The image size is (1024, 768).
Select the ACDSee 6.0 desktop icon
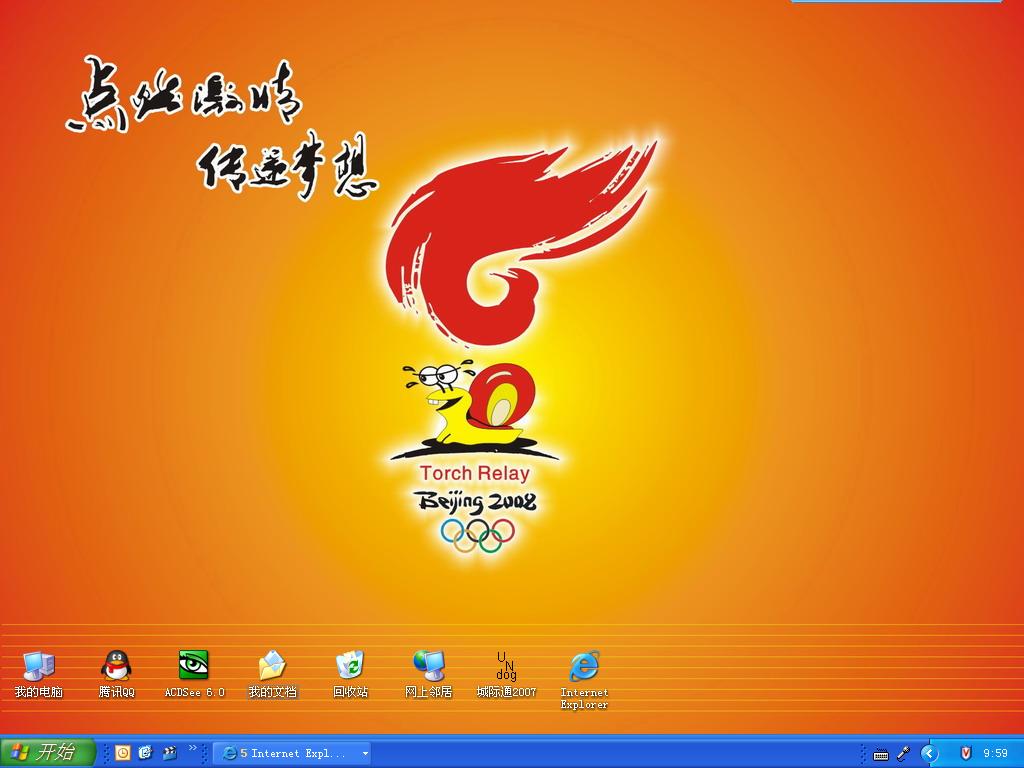point(194,666)
